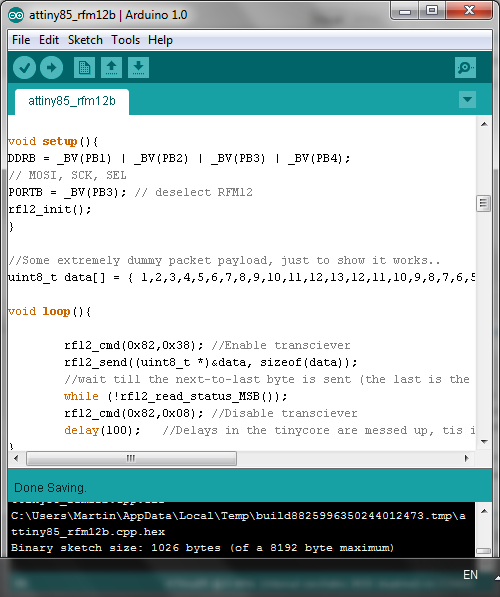Click the Arduino logo in the title bar
Viewport: 500px width, 597px height.
(x=16, y=15)
